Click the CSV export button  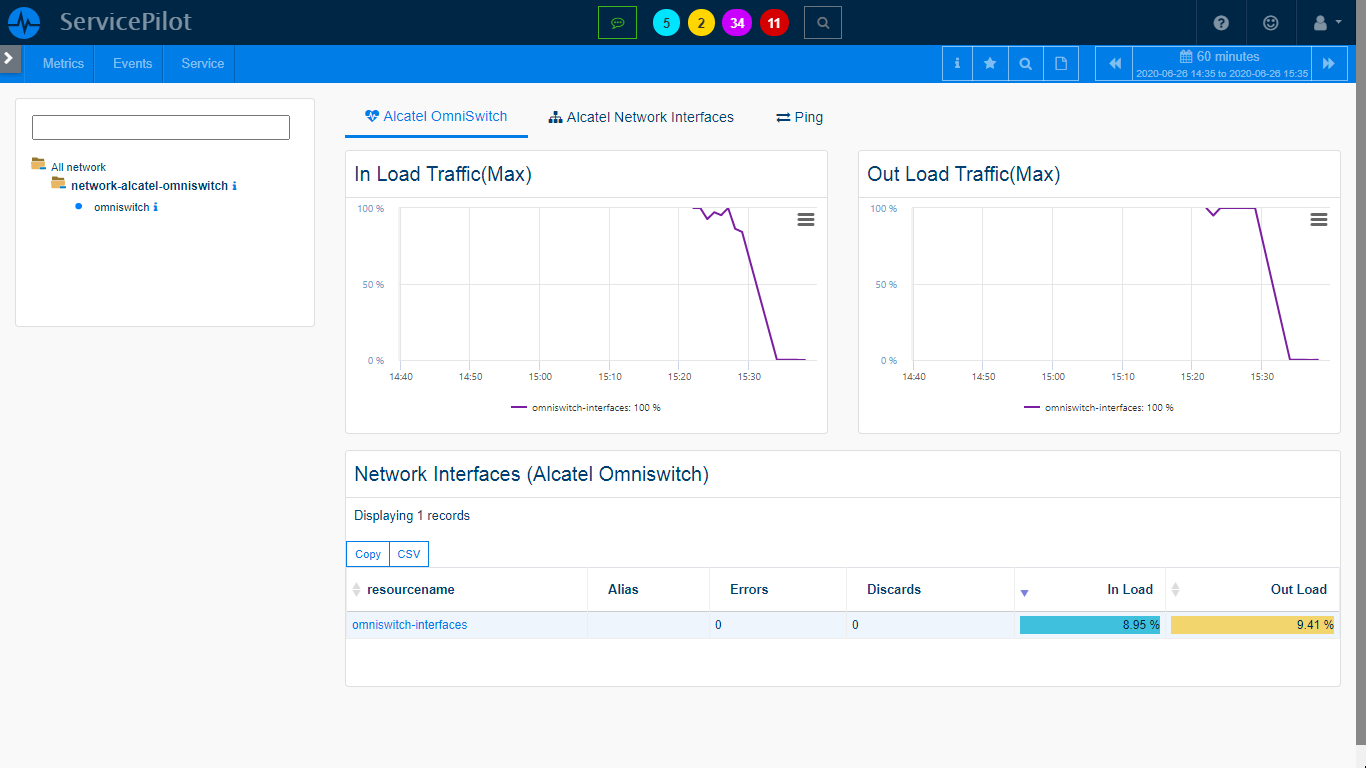coord(408,554)
